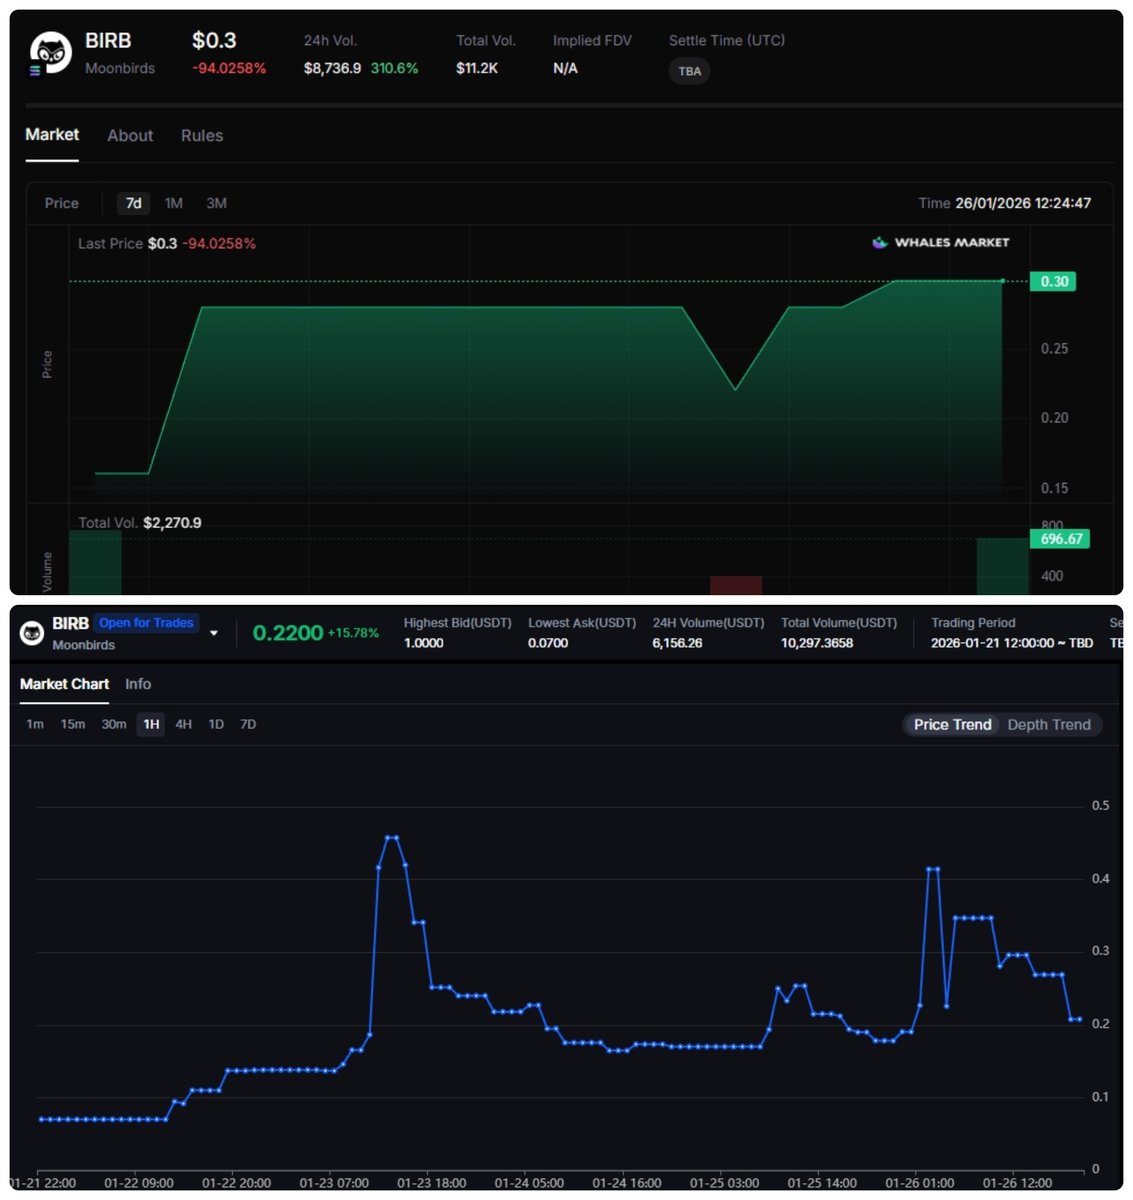Screen dimensions: 1133x1200
Task: Select the 15m candle interval
Action: (72, 724)
